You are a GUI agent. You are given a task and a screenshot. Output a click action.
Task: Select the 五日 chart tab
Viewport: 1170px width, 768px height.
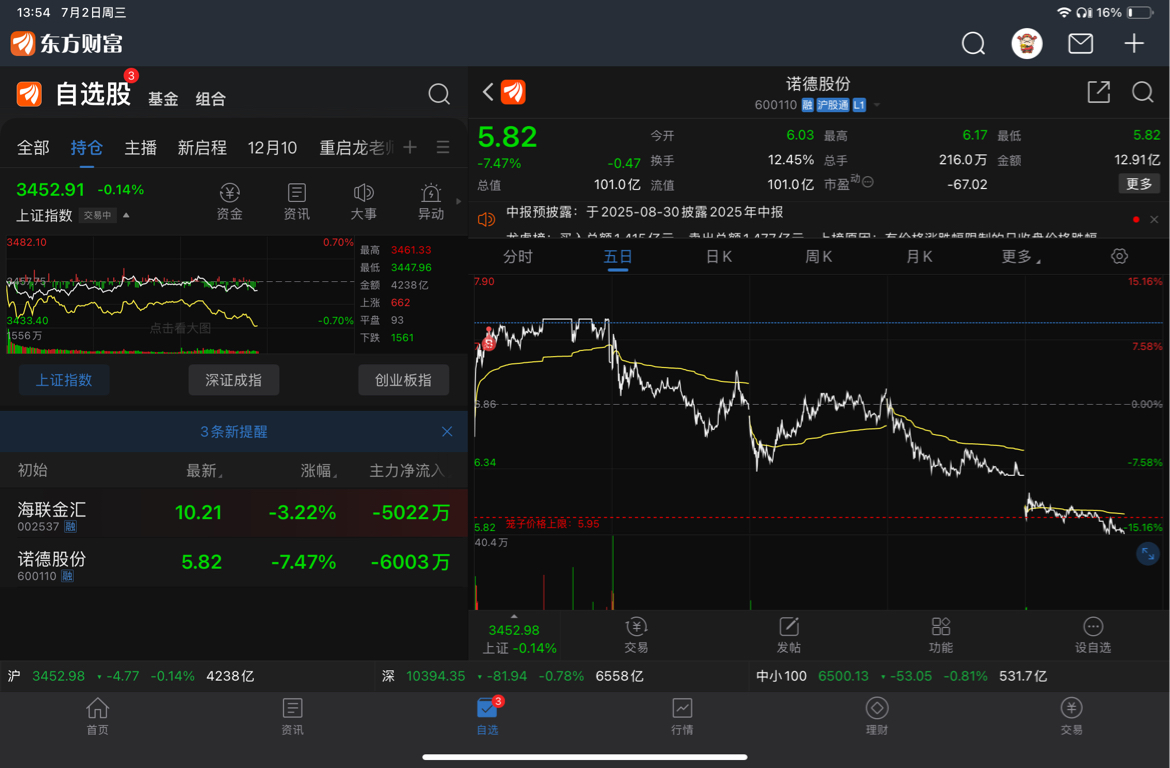point(618,257)
